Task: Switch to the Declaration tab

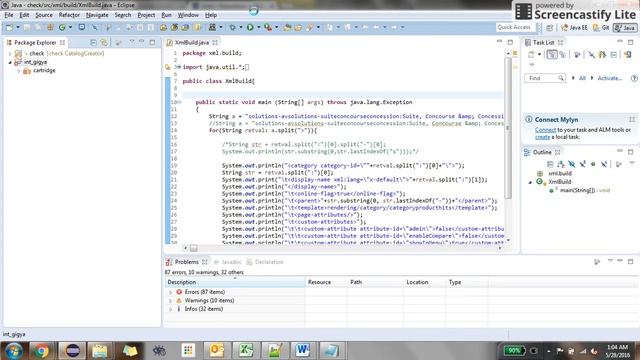Action: point(265,262)
